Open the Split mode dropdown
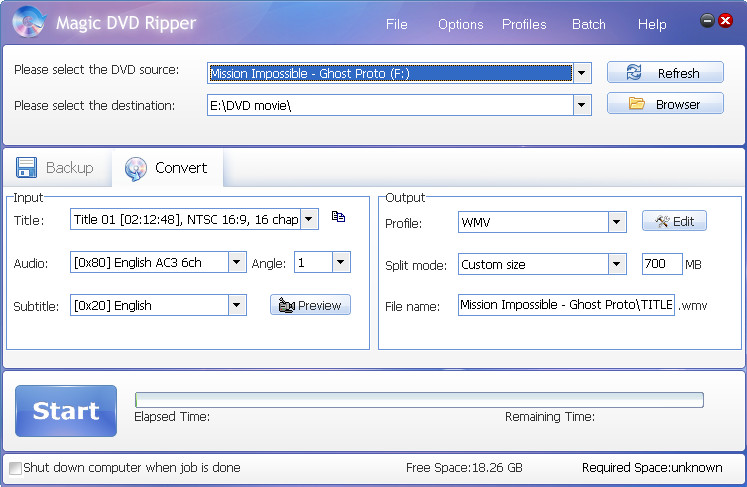Image resolution: width=747 pixels, height=487 pixels. pos(617,264)
